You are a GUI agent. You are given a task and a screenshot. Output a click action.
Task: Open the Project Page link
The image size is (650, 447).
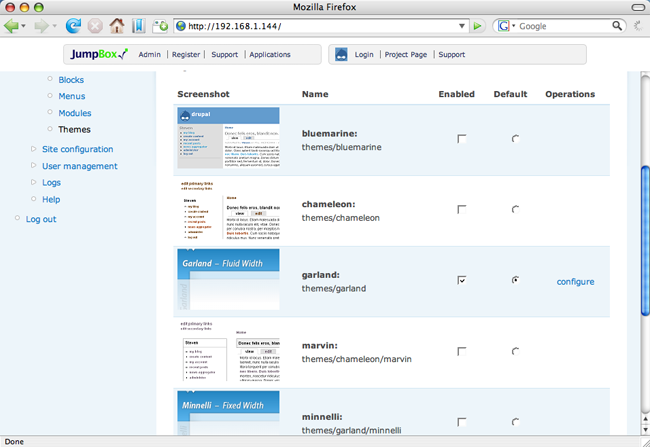click(x=405, y=54)
